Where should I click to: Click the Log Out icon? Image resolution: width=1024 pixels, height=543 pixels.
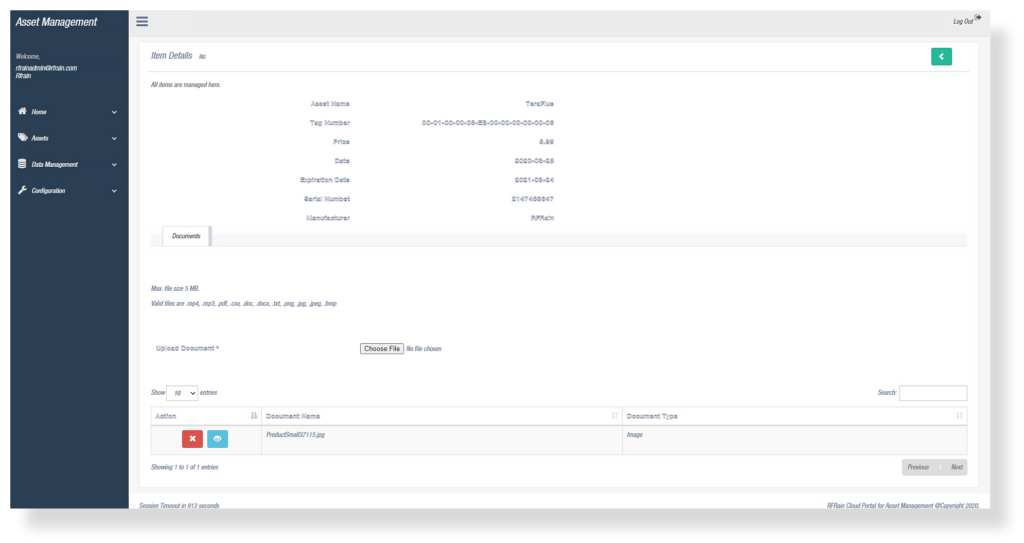977,18
